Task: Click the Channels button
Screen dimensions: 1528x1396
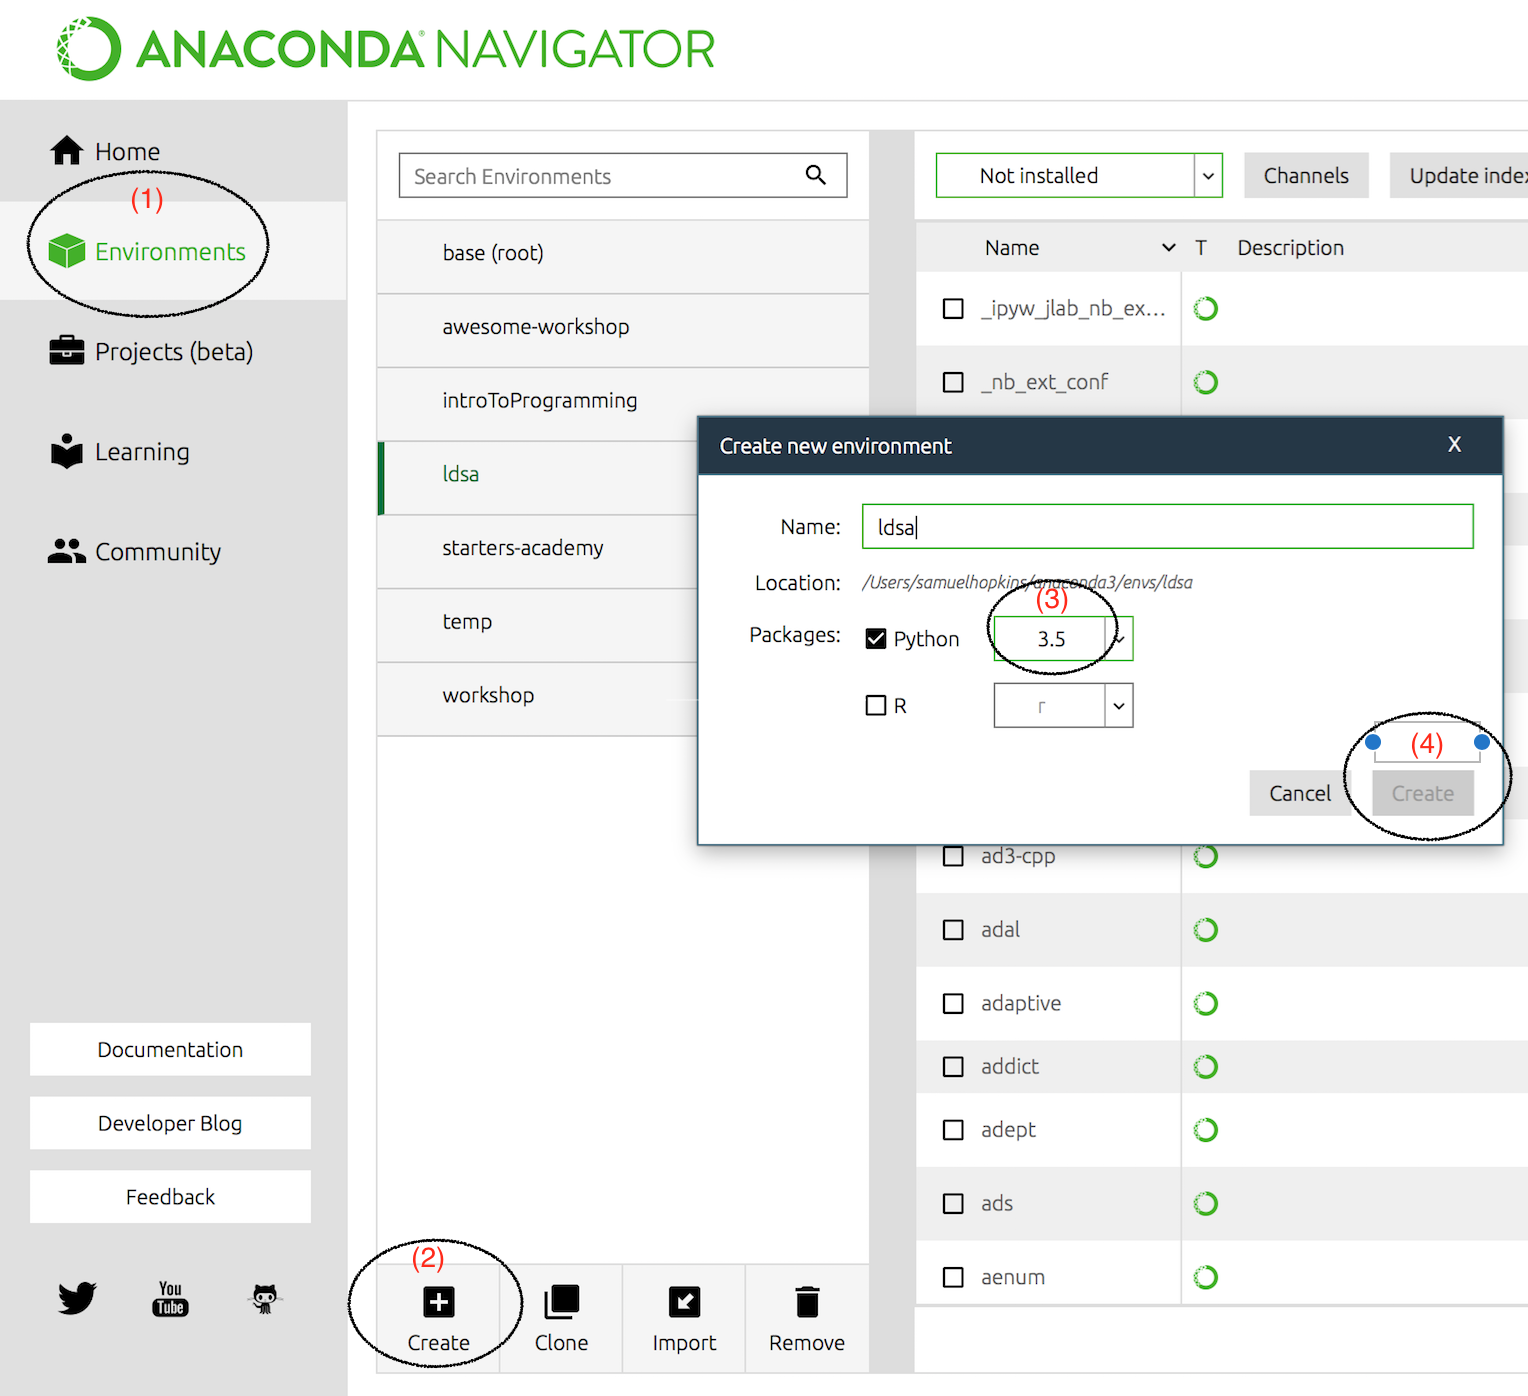Action: [x=1306, y=175]
